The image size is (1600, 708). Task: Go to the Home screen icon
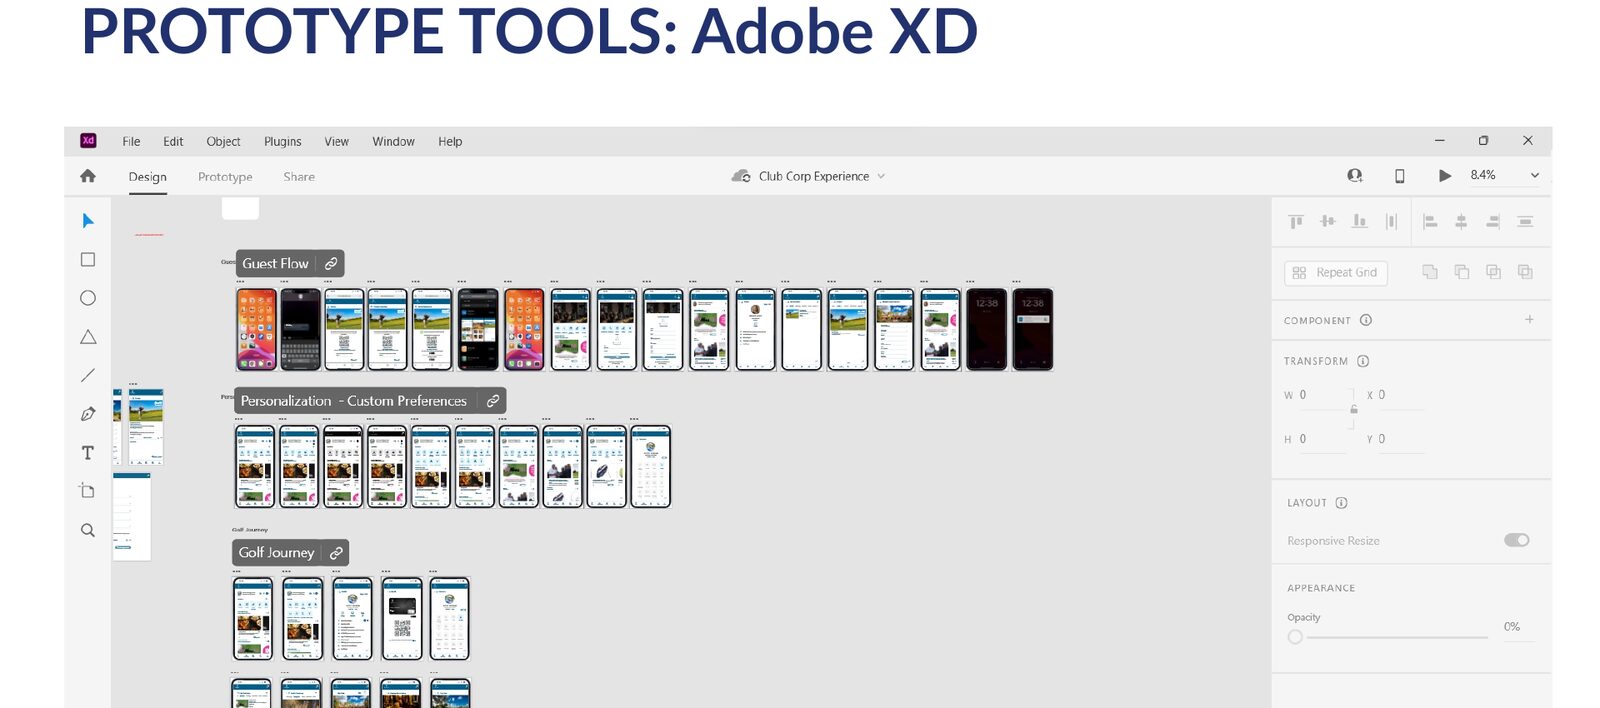point(88,176)
